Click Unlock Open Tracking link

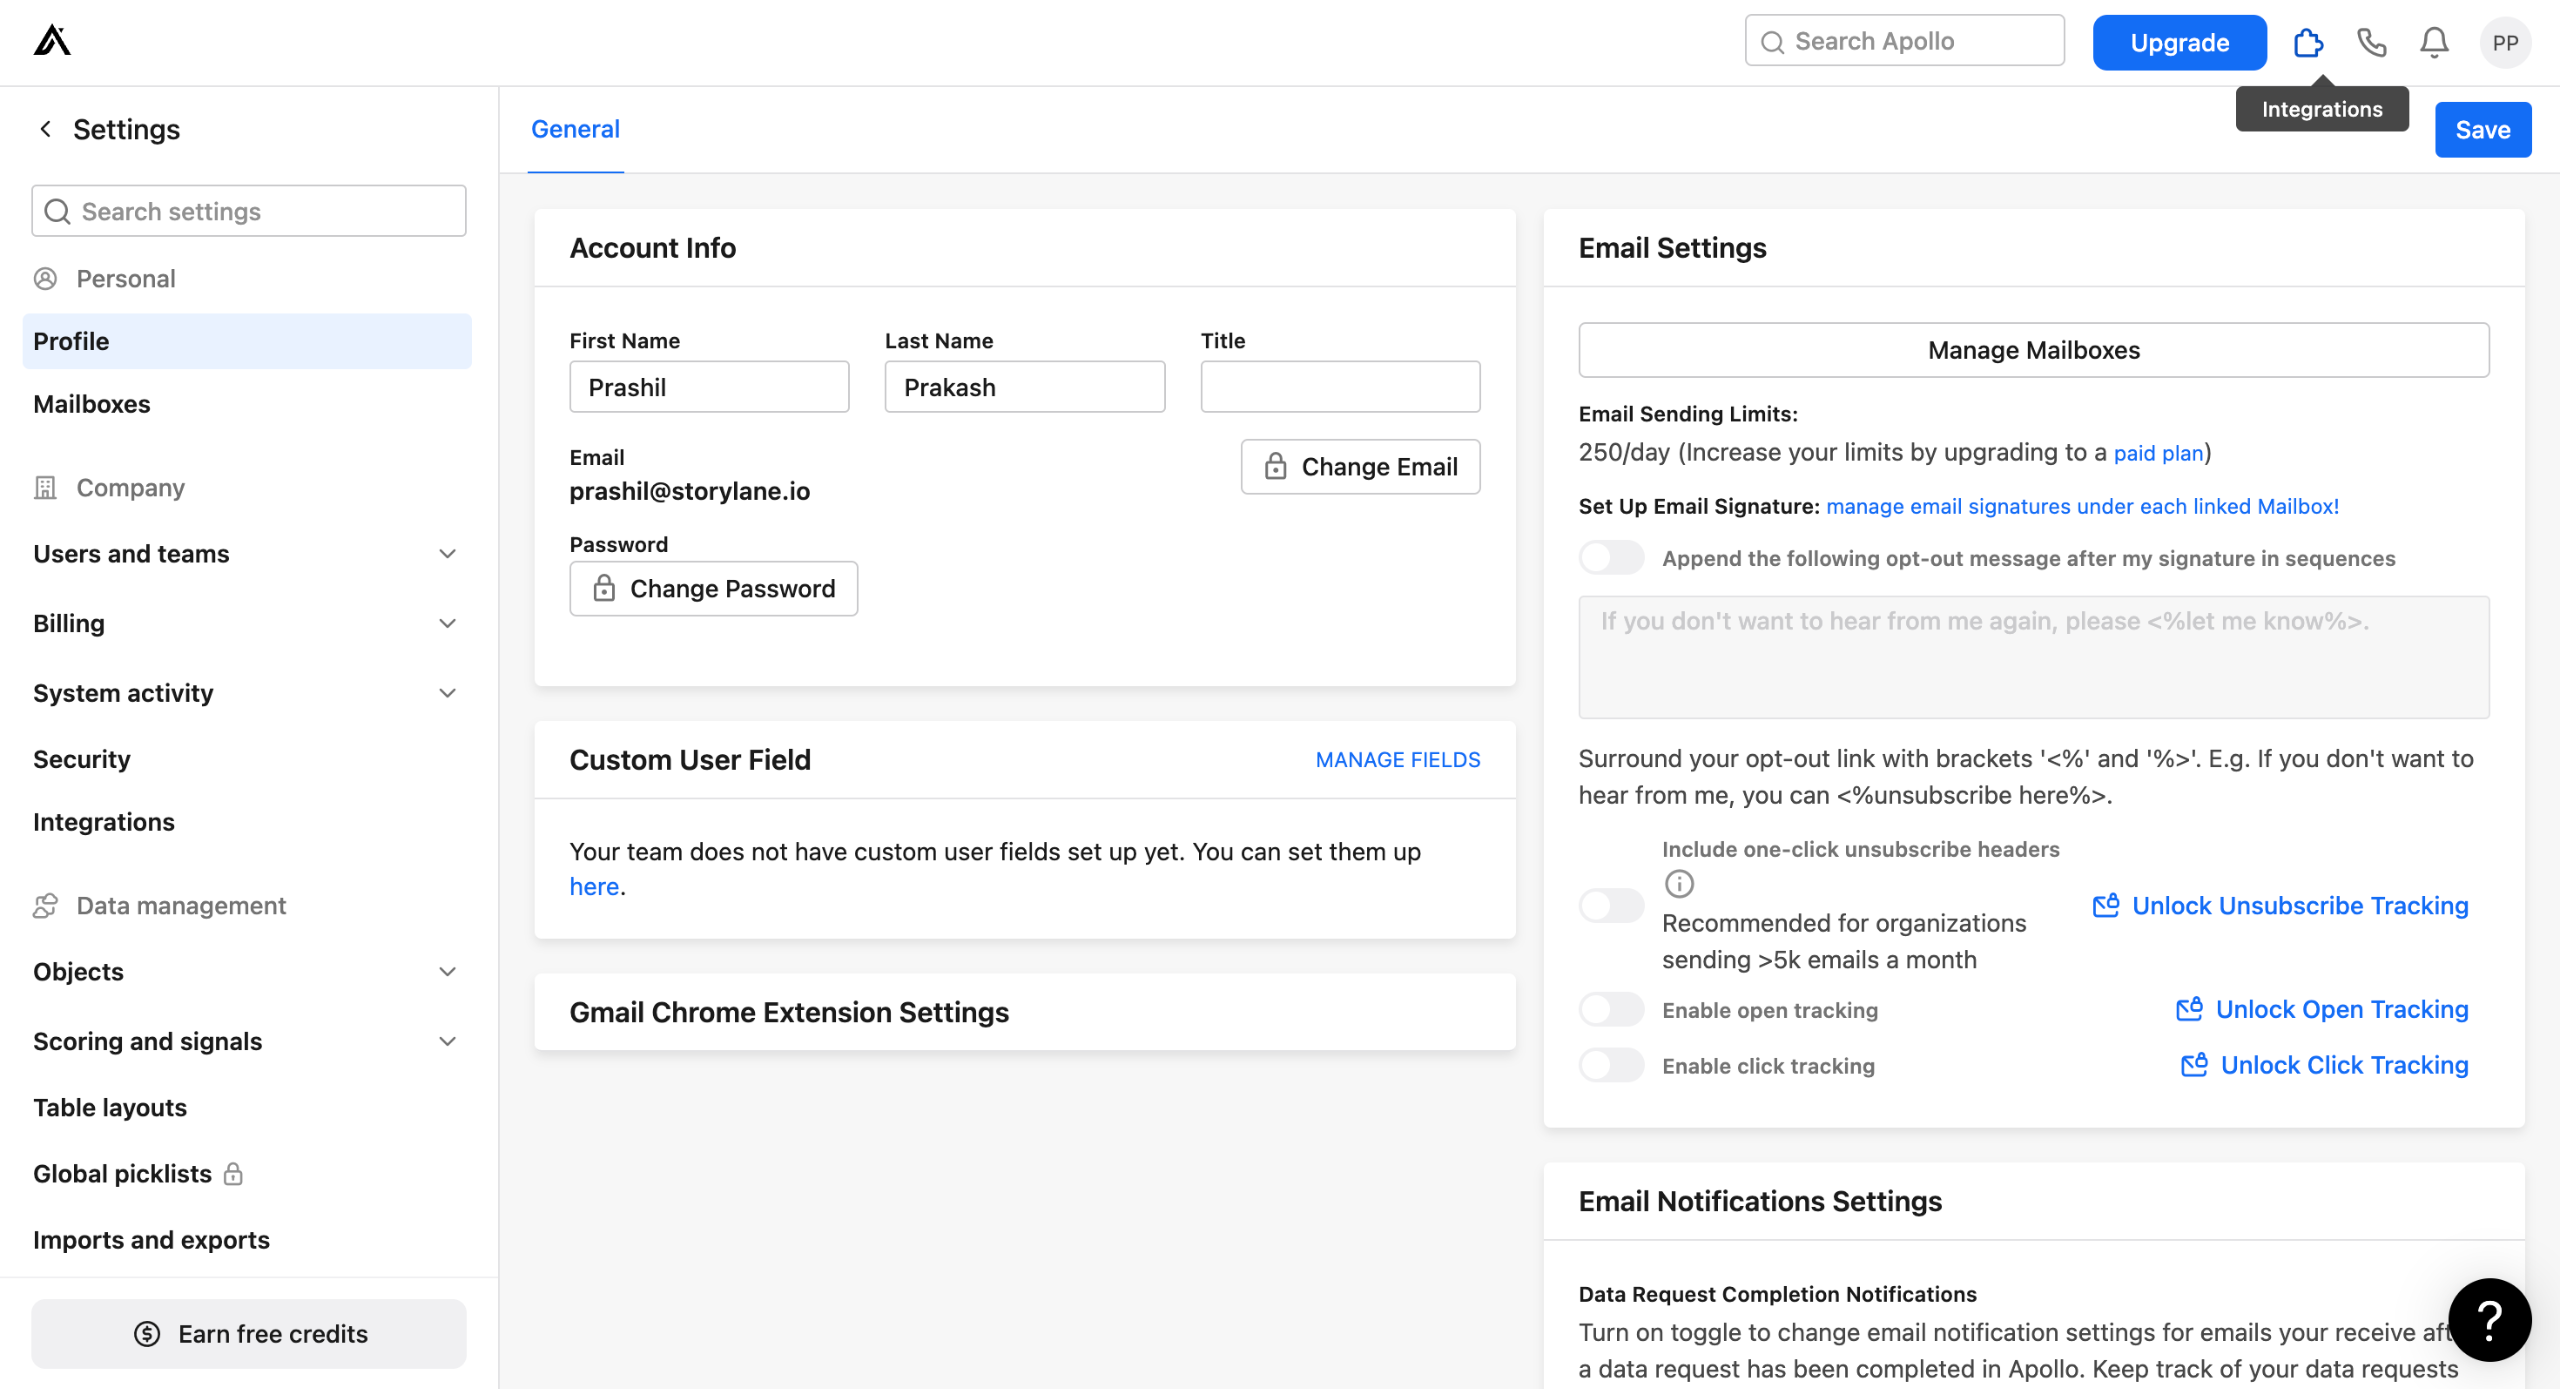coord(2322,1010)
